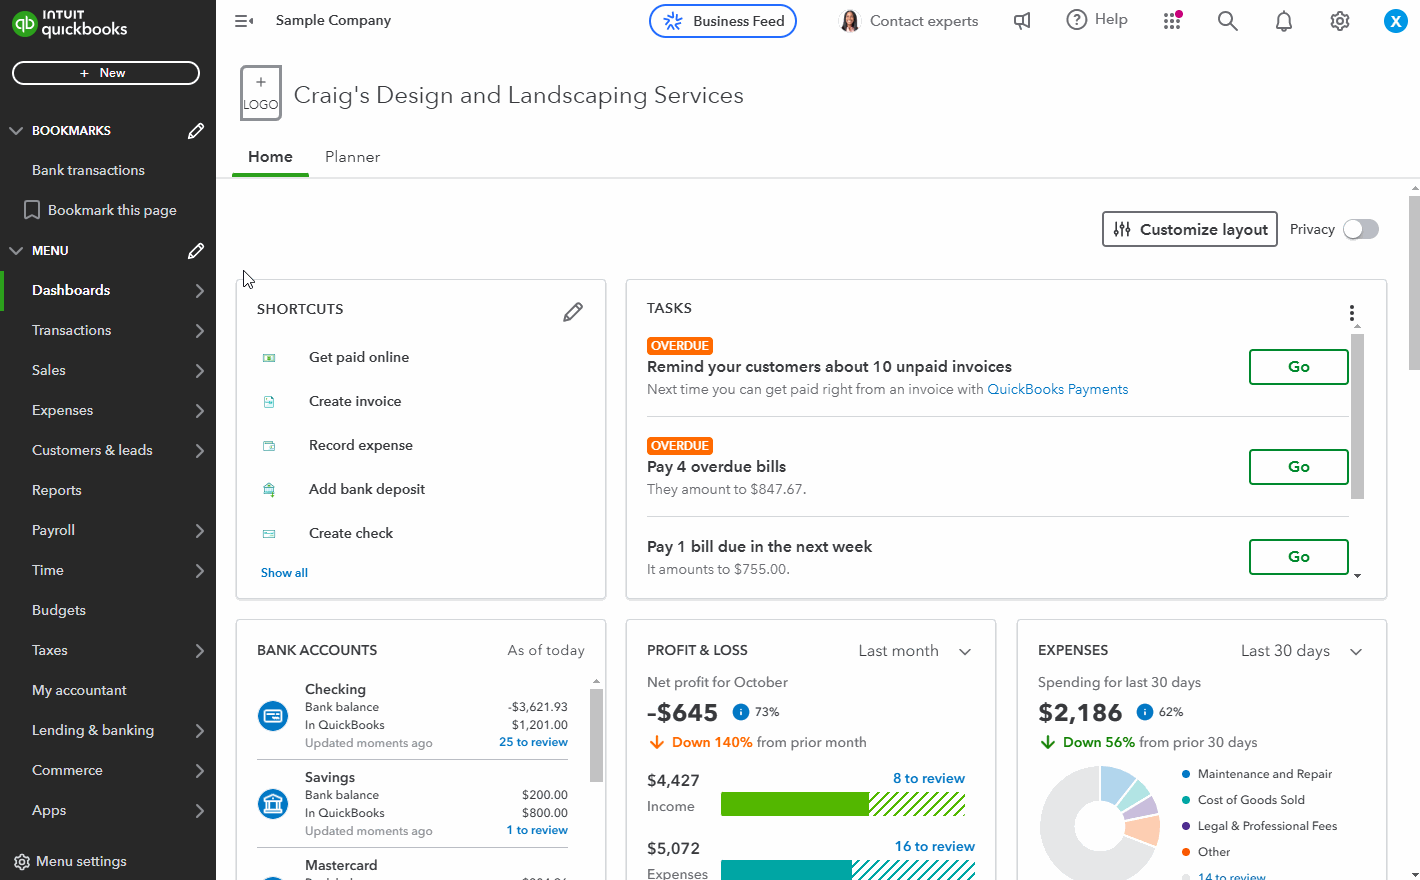Click the Income 8 to review link
1420x880 pixels.
tap(929, 778)
